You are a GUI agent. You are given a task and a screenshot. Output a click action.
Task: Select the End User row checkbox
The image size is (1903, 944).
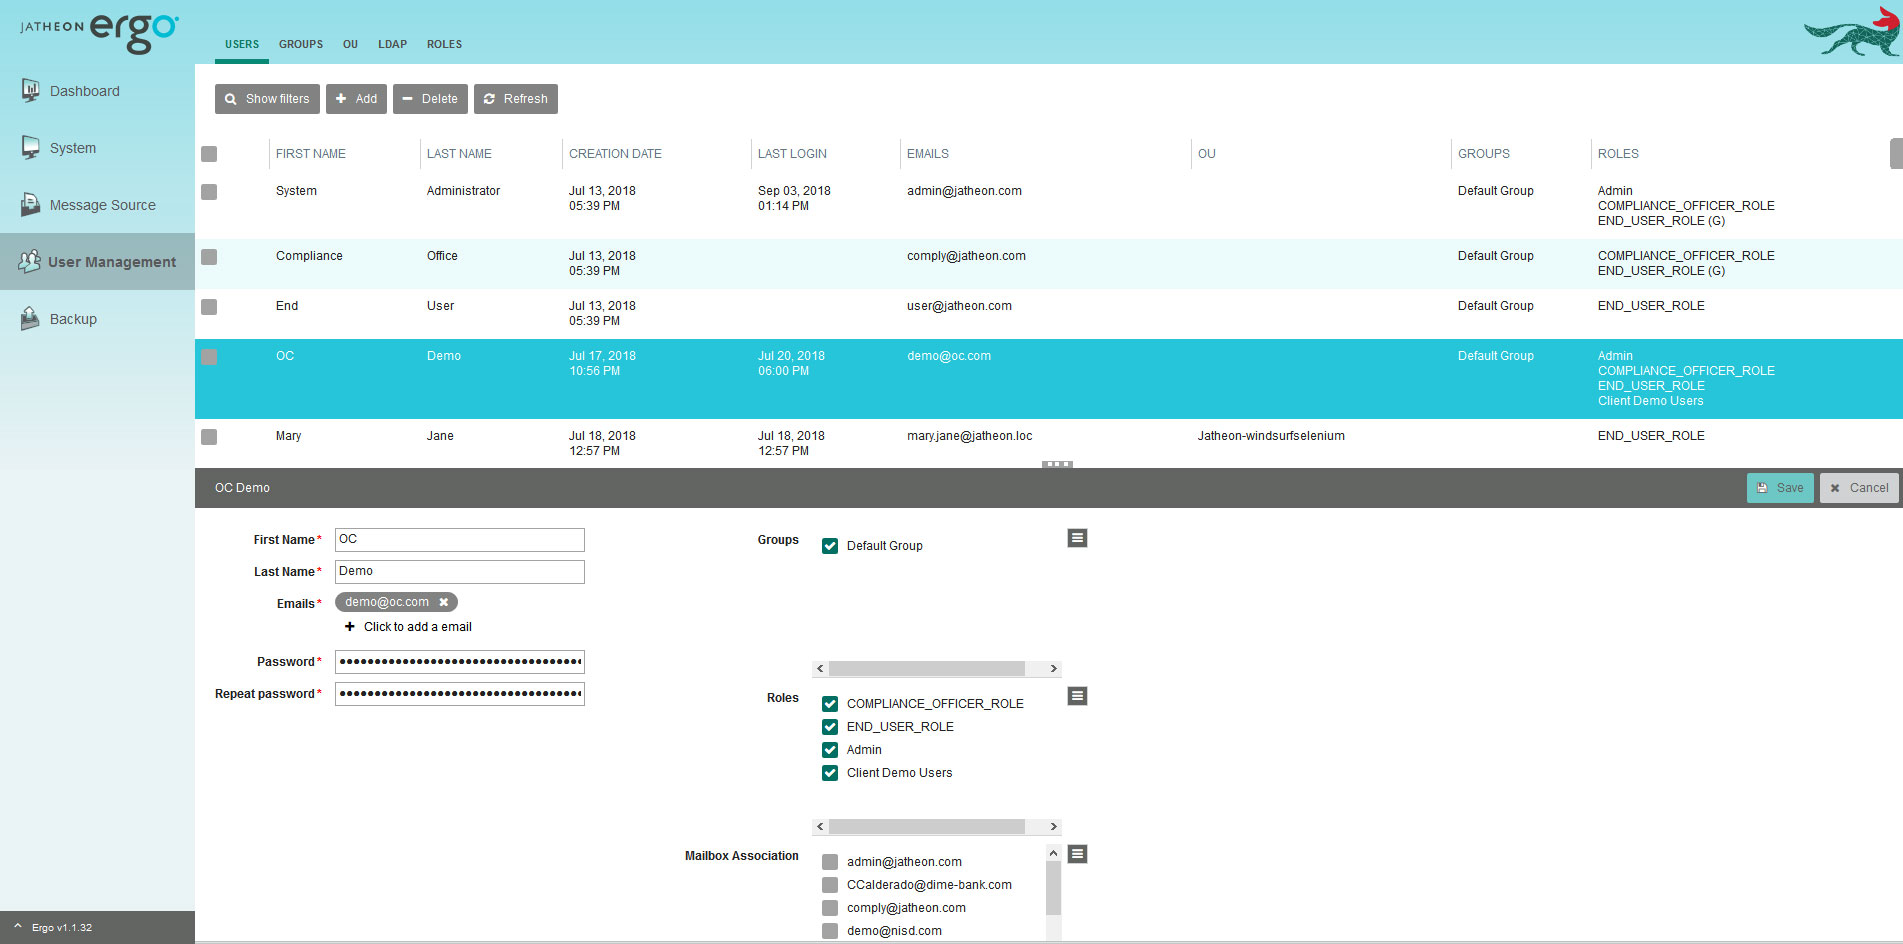(209, 307)
